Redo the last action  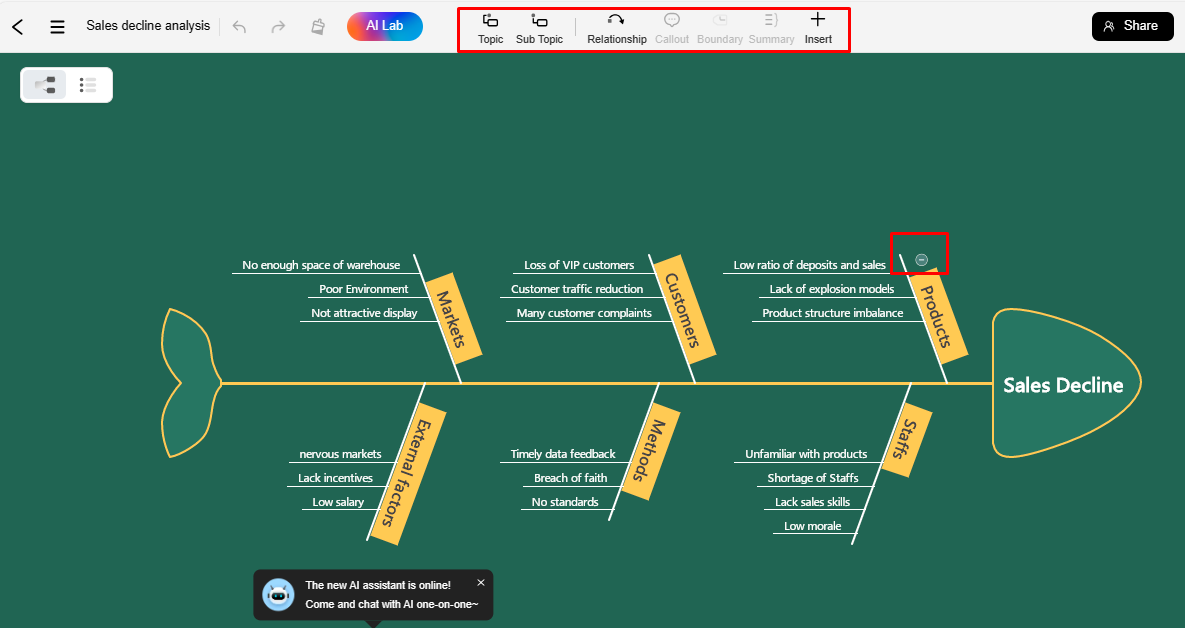(278, 26)
